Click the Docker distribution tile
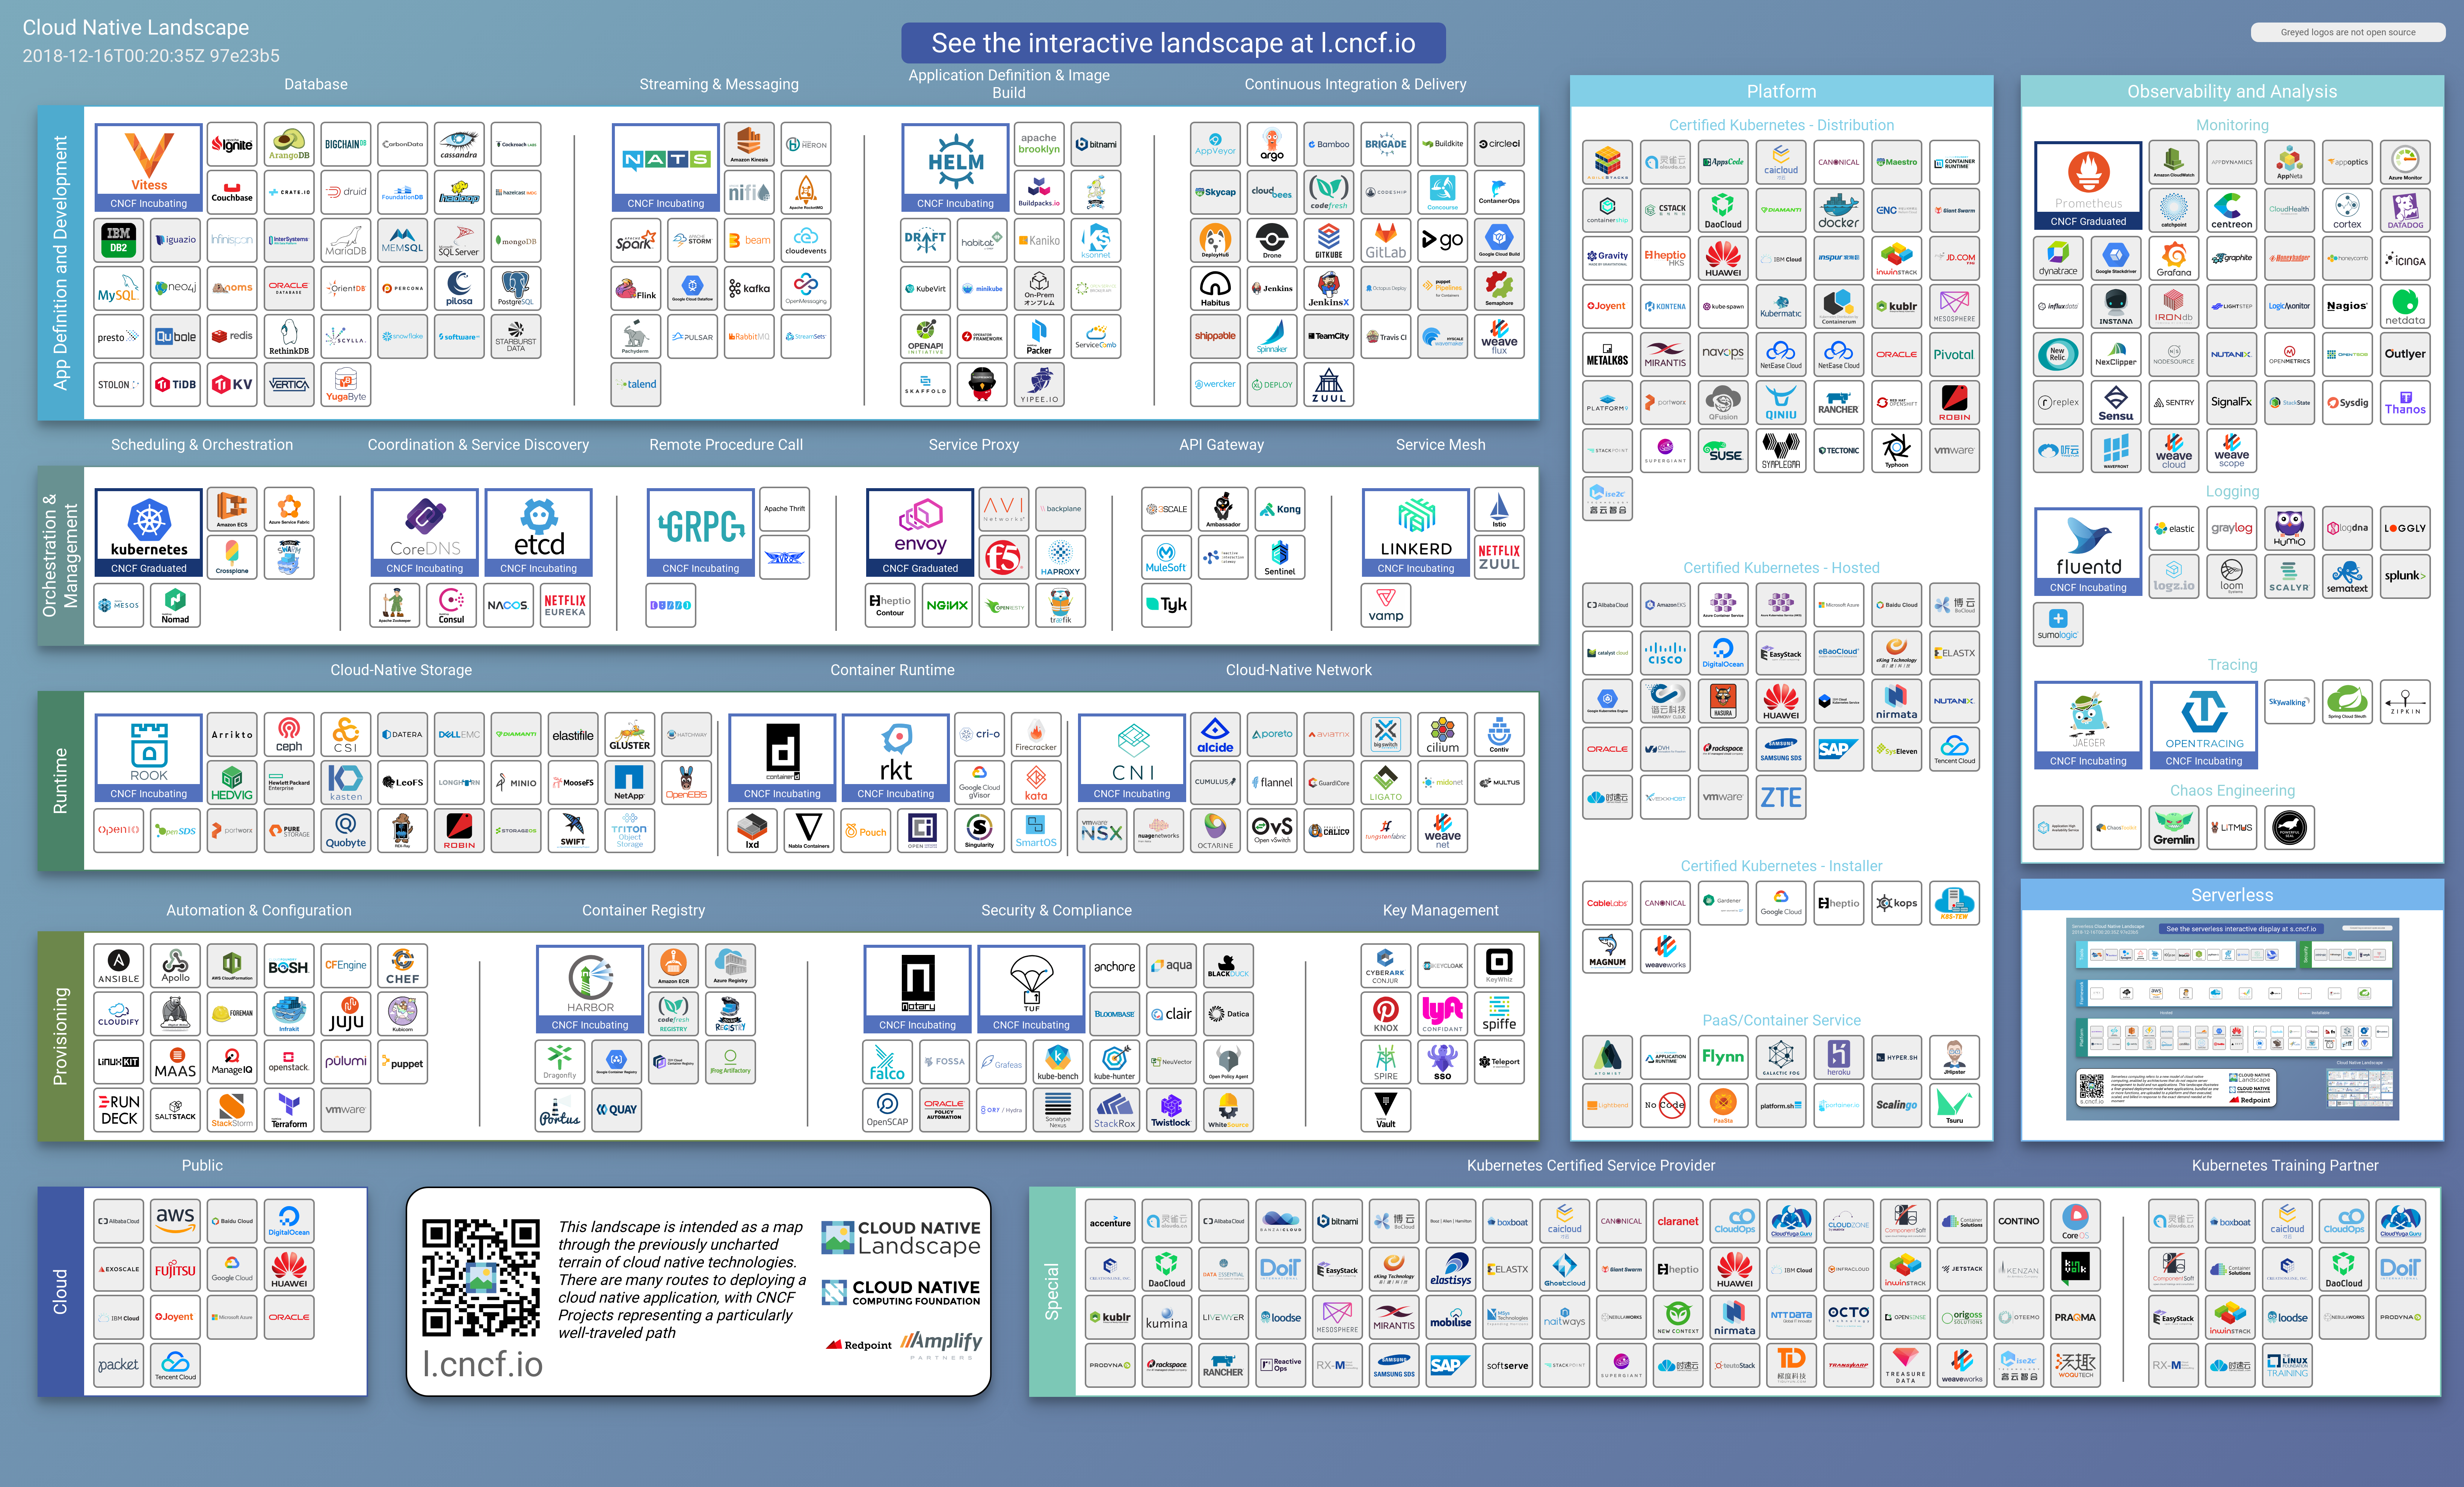 click(x=1838, y=210)
